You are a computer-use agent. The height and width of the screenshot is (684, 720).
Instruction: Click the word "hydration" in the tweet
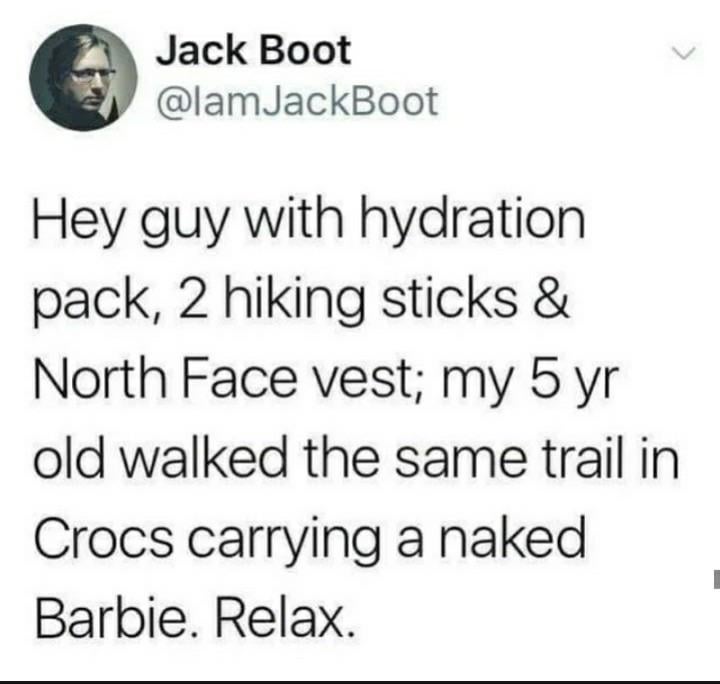[x=472, y=220]
